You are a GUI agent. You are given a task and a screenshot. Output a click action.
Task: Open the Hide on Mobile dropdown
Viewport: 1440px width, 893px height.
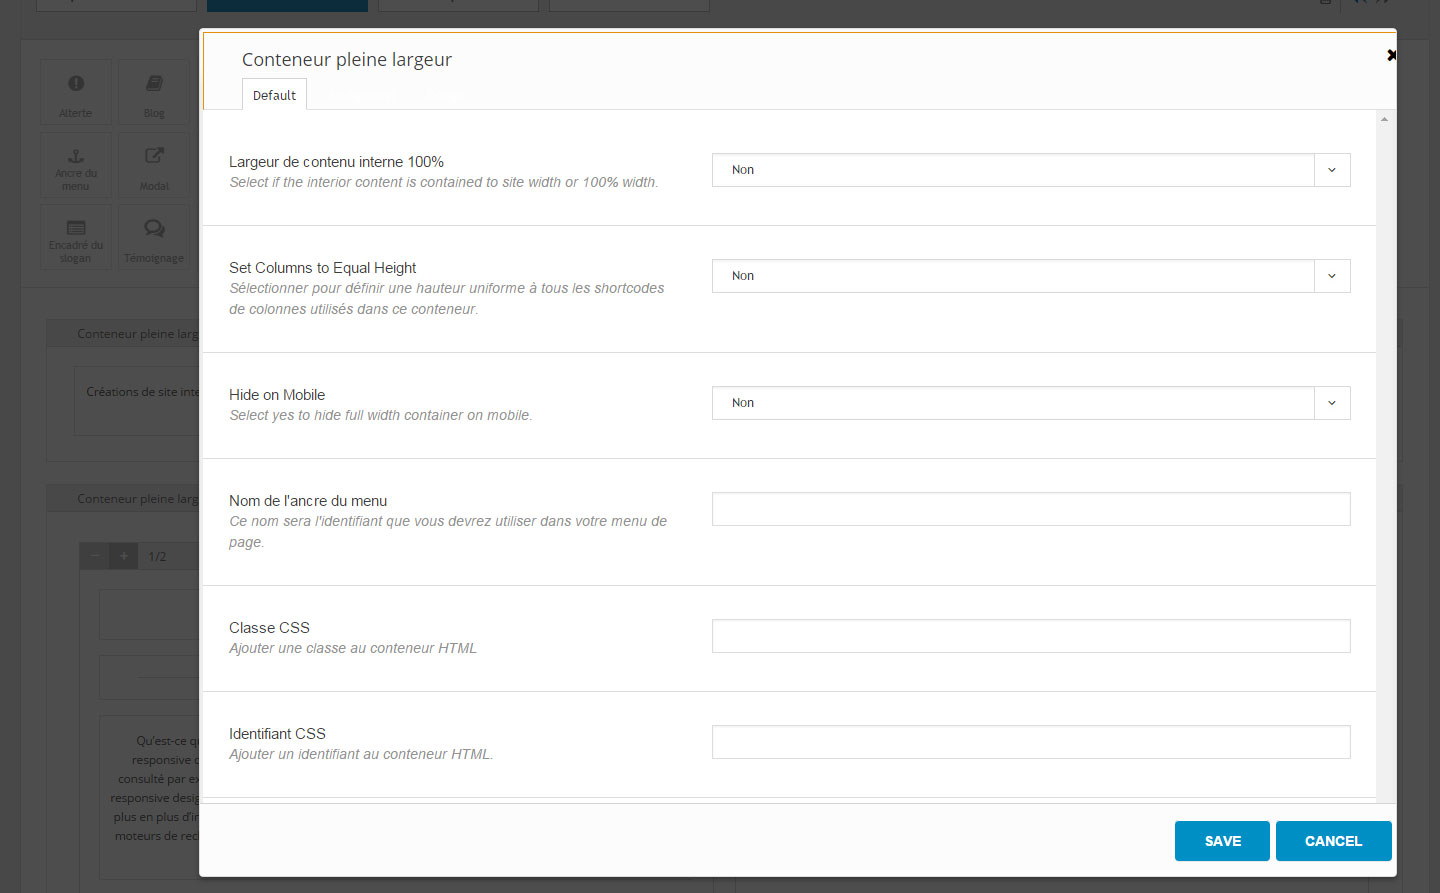[1030, 403]
